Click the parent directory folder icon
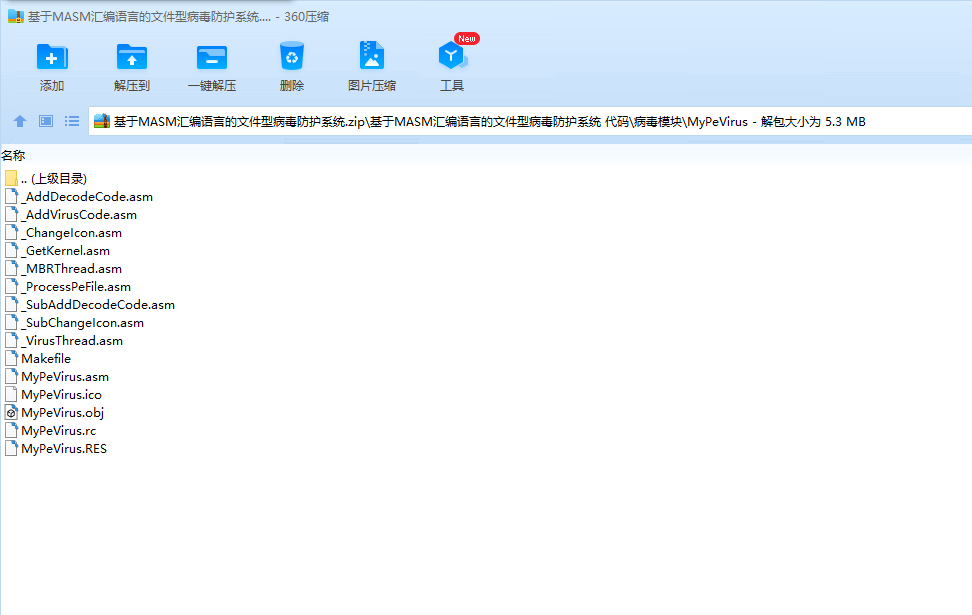This screenshot has height=615, width=972. point(11,179)
